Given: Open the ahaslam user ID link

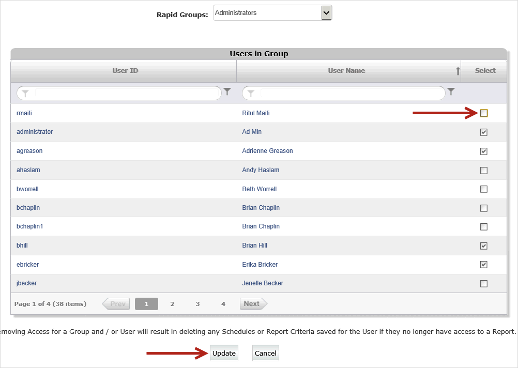Looking at the screenshot, I should (x=28, y=170).
